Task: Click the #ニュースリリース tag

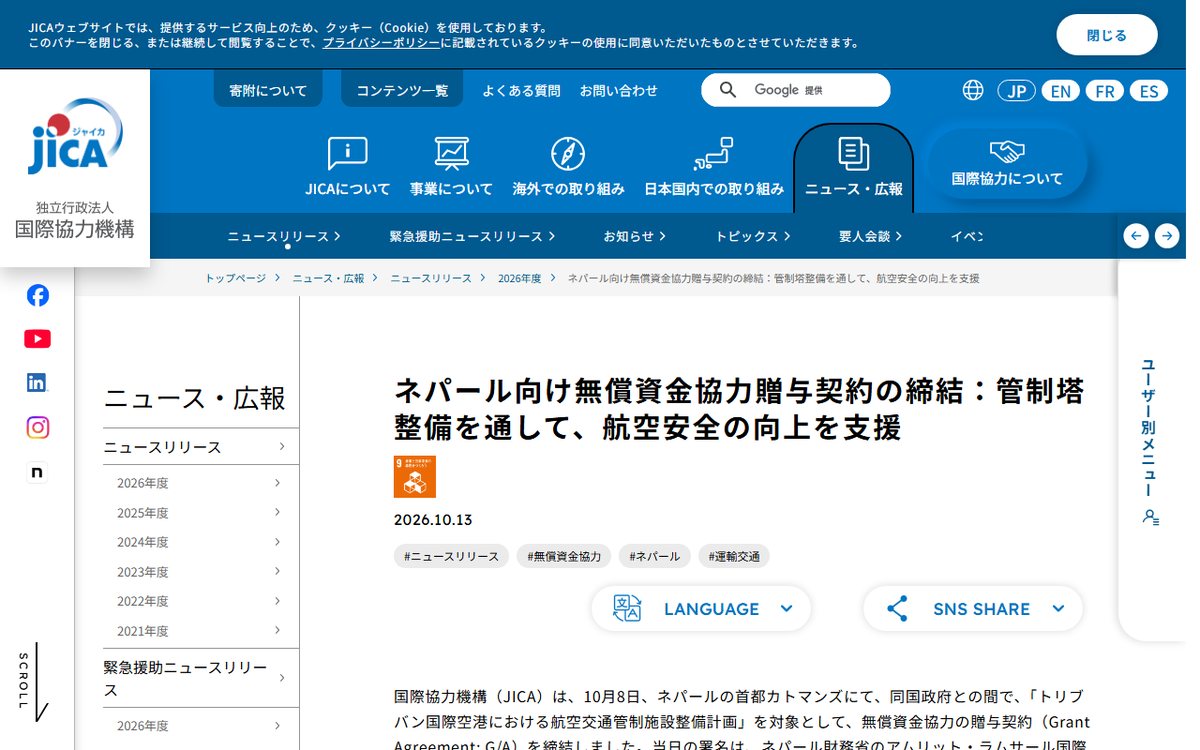Action: coord(451,556)
